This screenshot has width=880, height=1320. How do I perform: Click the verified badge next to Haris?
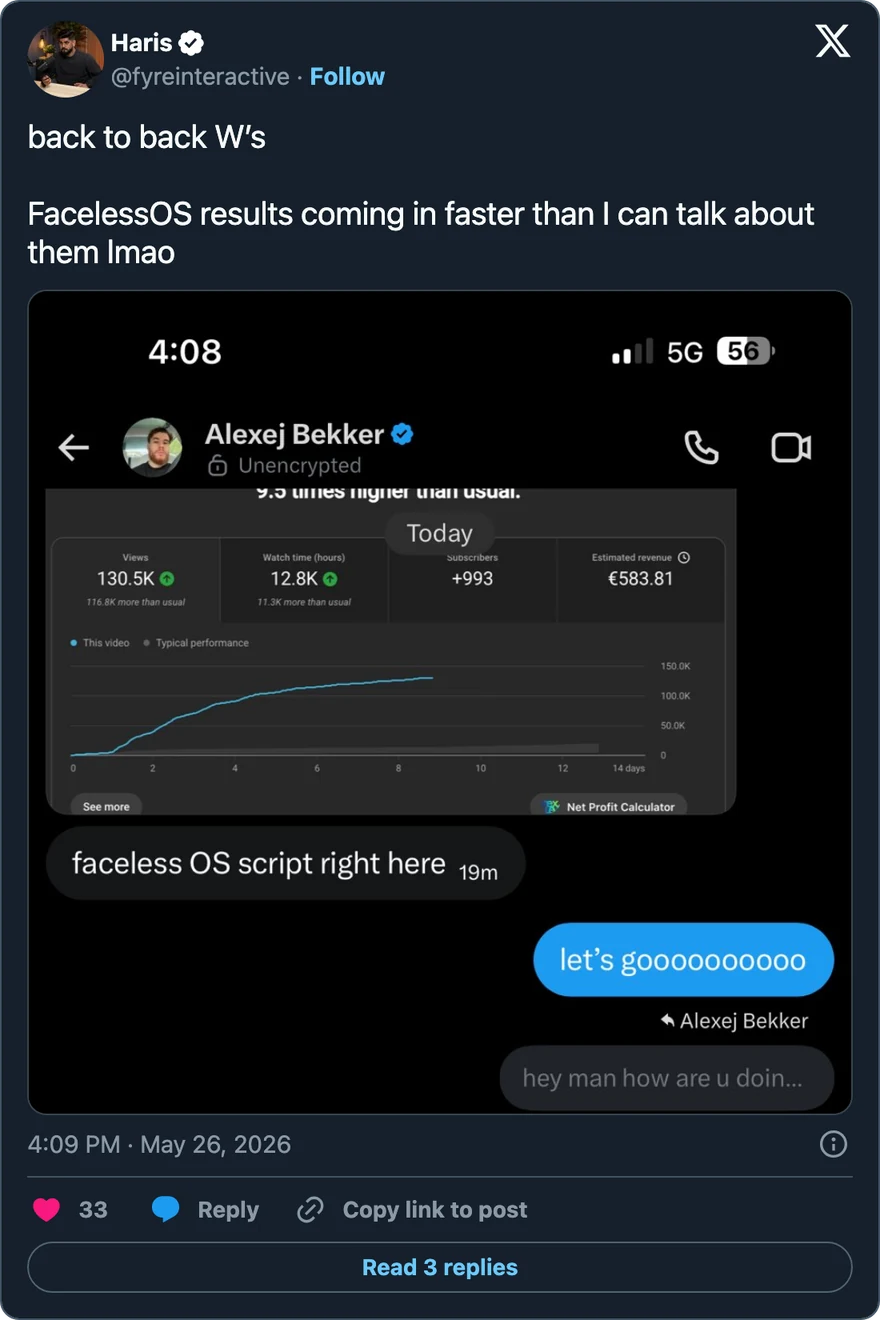point(191,43)
